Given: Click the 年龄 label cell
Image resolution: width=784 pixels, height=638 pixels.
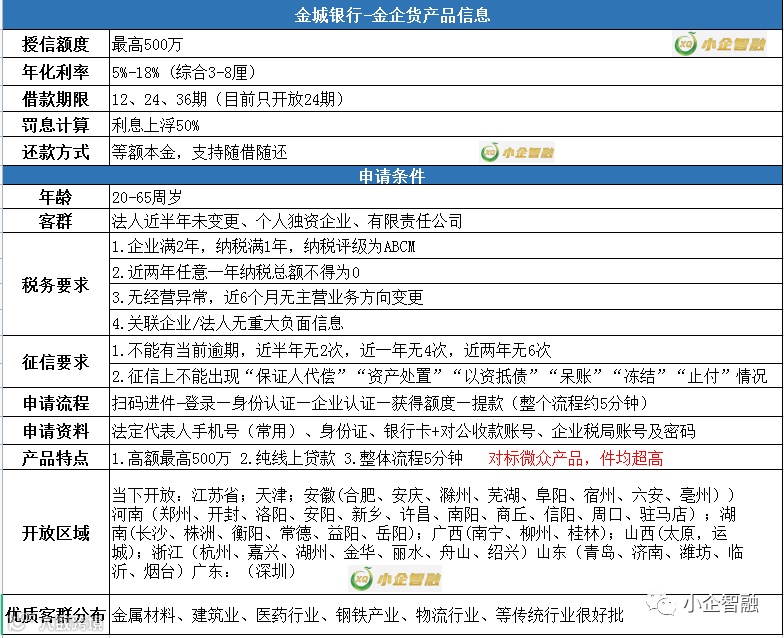Looking at the screenshot, I should point(56,197).
